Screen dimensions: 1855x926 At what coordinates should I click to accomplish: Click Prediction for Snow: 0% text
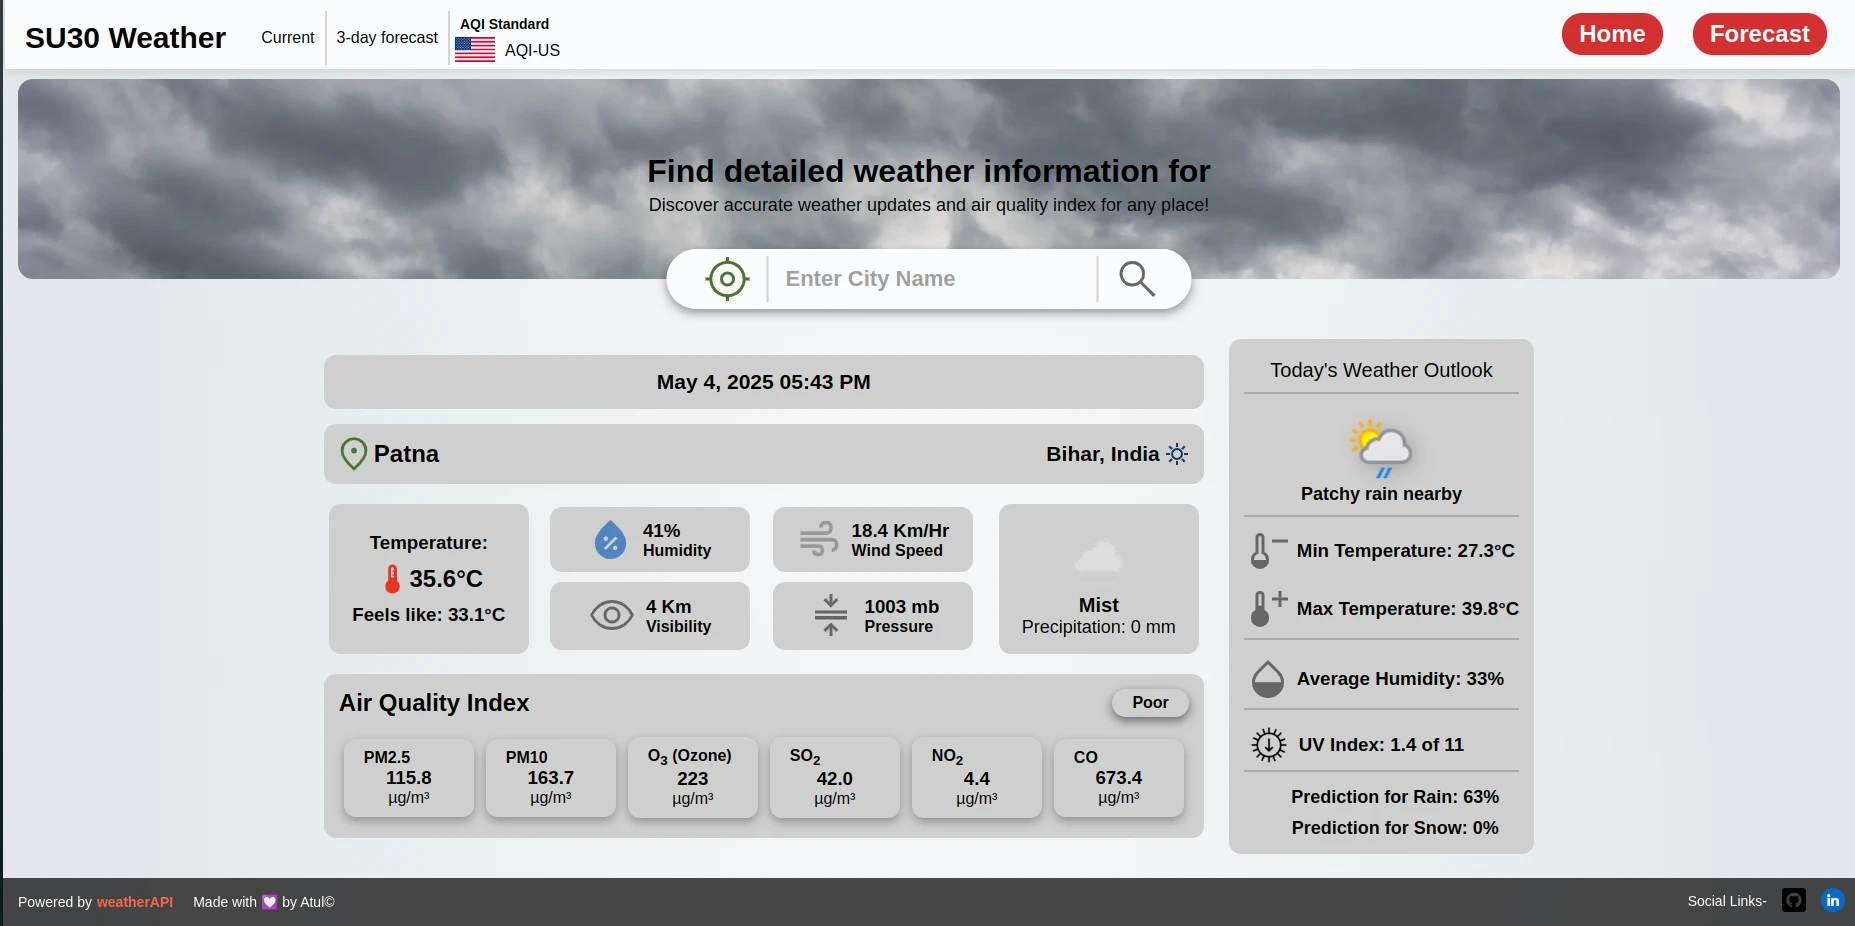(1395, 828)
